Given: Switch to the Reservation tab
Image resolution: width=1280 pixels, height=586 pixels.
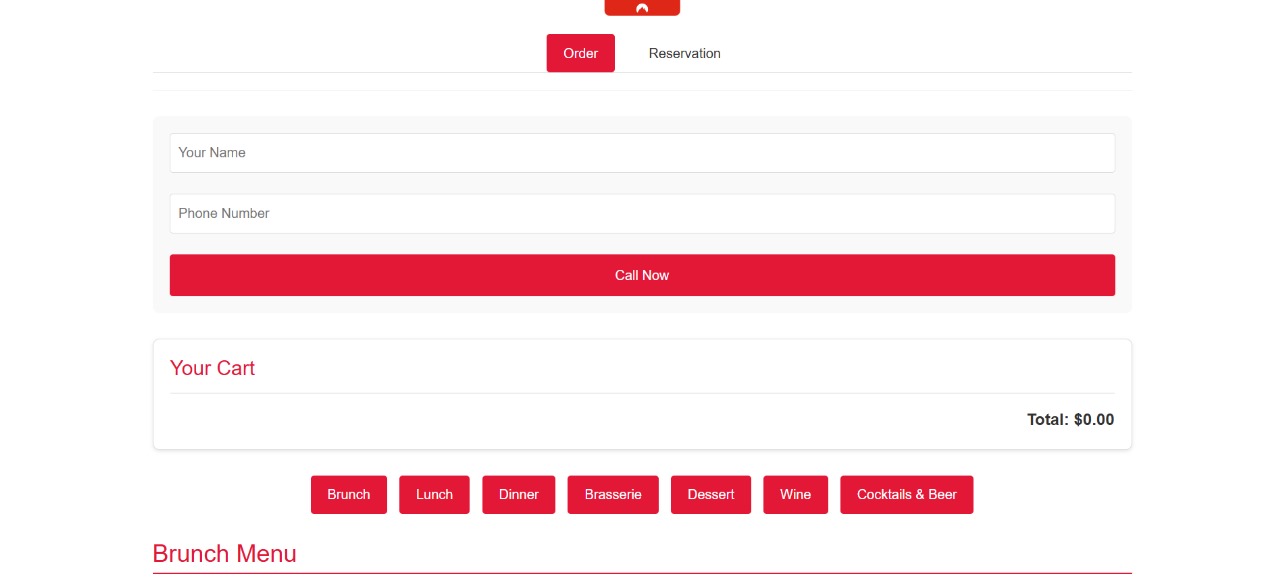Looking at the screenshot, I should [x=684, y=53].
